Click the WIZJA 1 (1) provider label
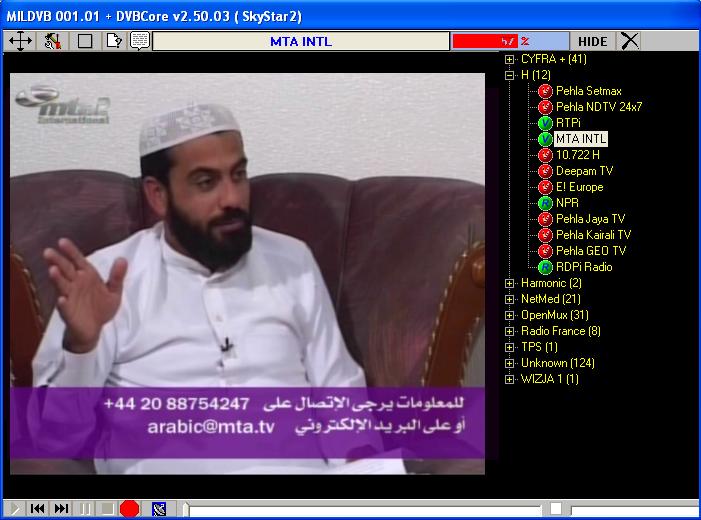Screen dimensions: 701x520 click(550, 379)
